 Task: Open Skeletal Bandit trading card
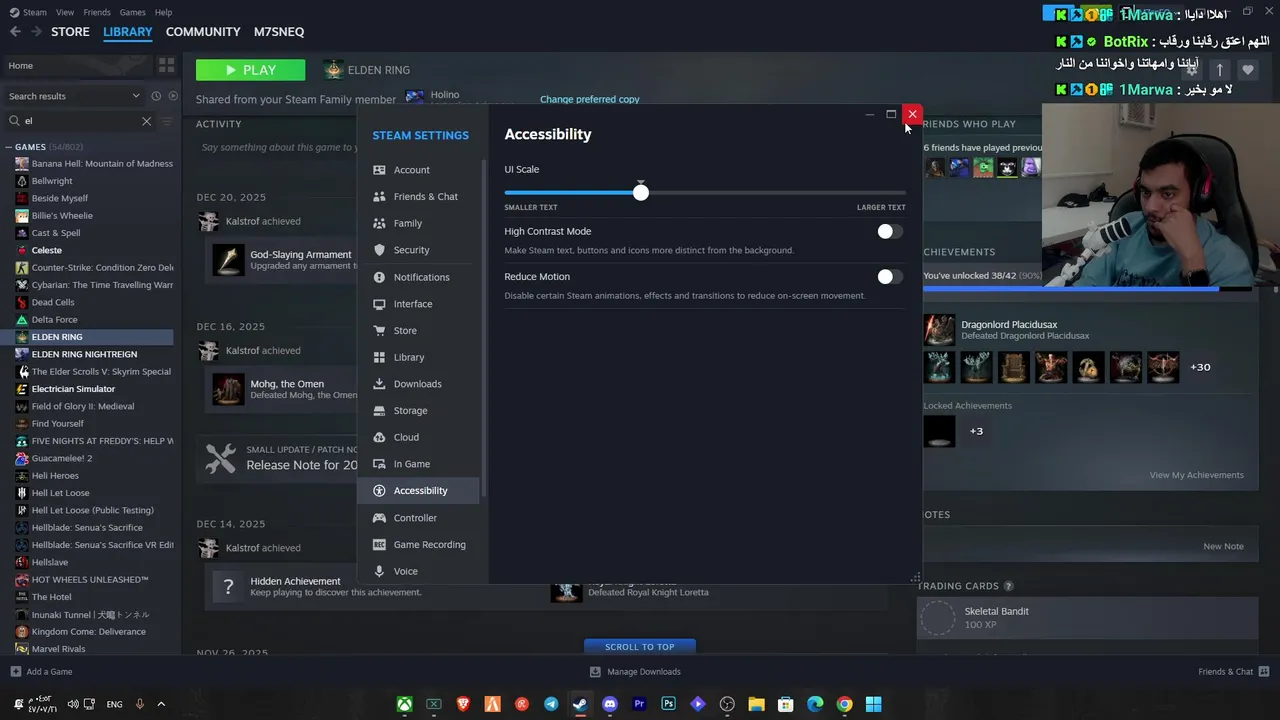(x=1087, y=618)
